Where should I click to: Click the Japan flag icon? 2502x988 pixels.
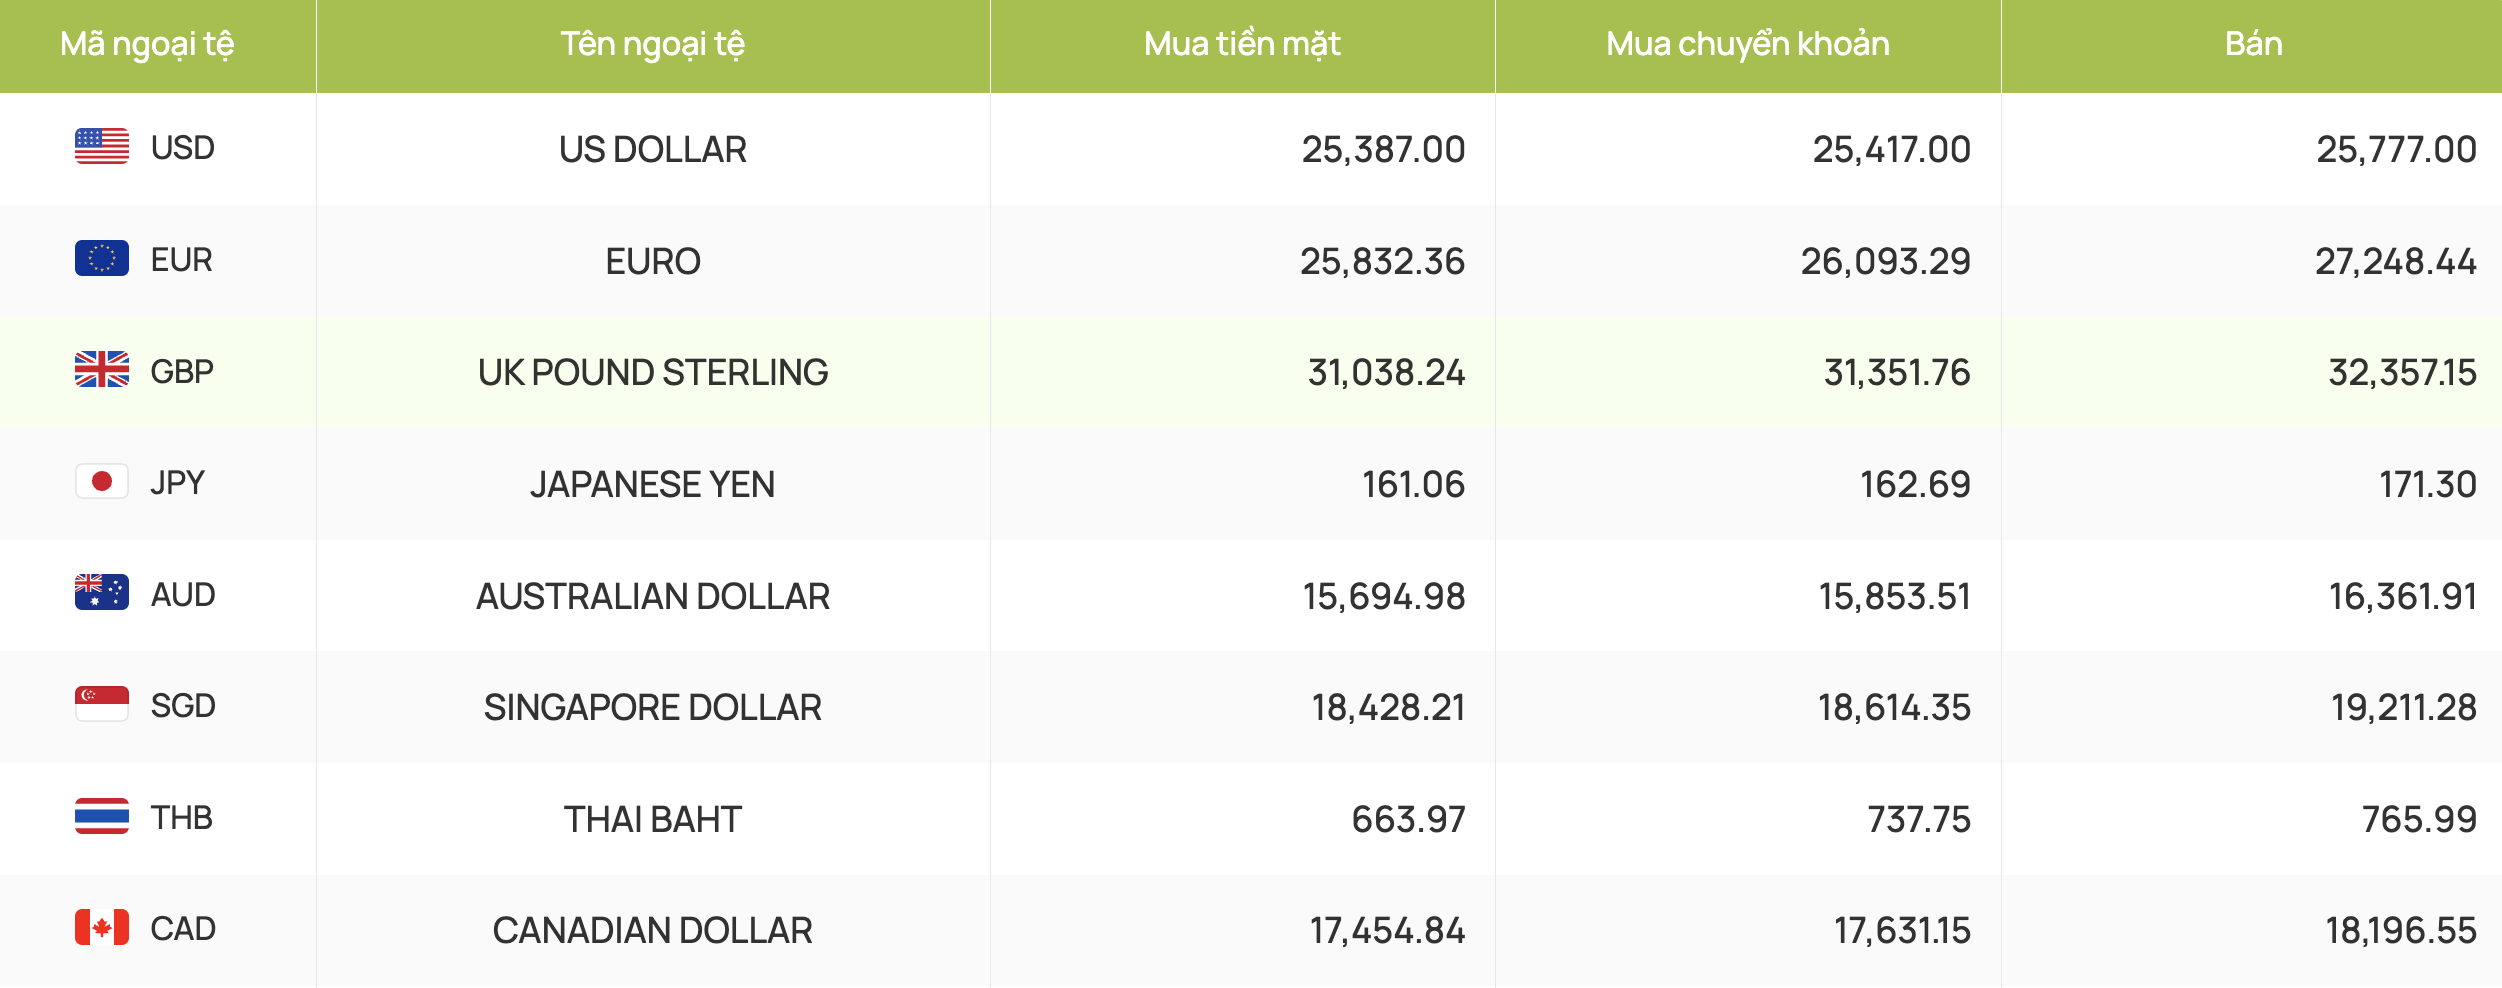(x=102, y=482)
